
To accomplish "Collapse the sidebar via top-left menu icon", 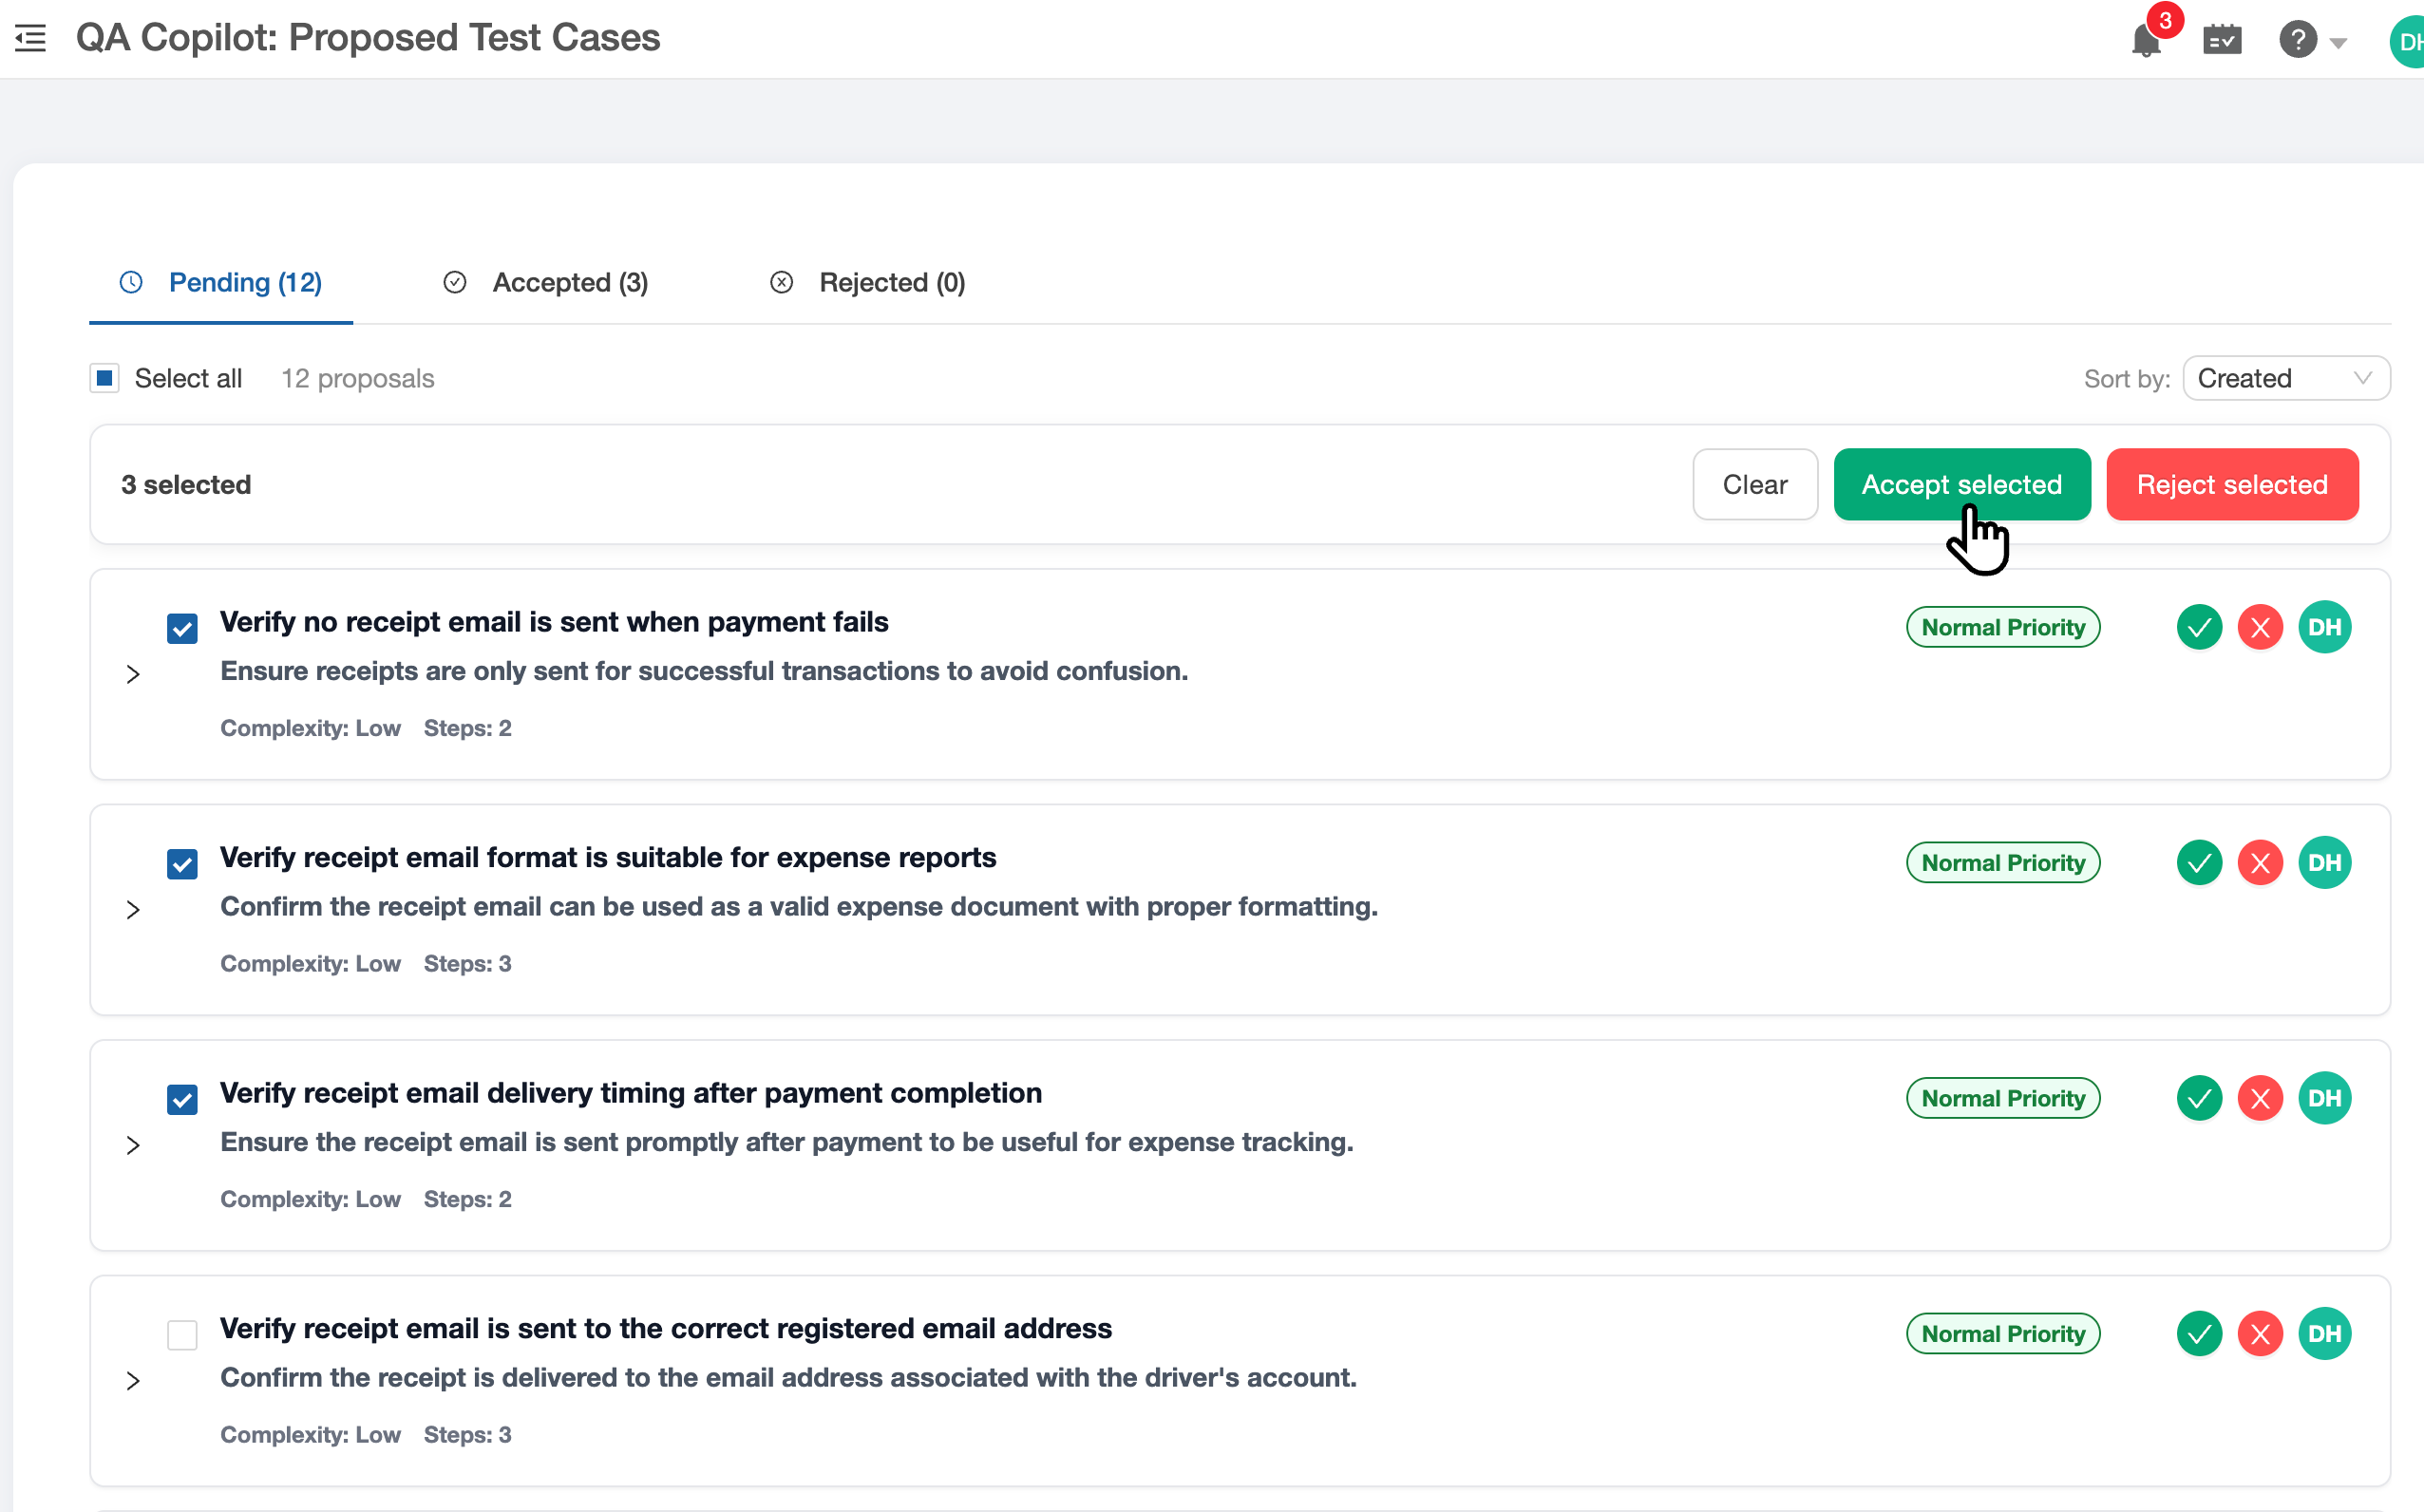I will point(29,37).
